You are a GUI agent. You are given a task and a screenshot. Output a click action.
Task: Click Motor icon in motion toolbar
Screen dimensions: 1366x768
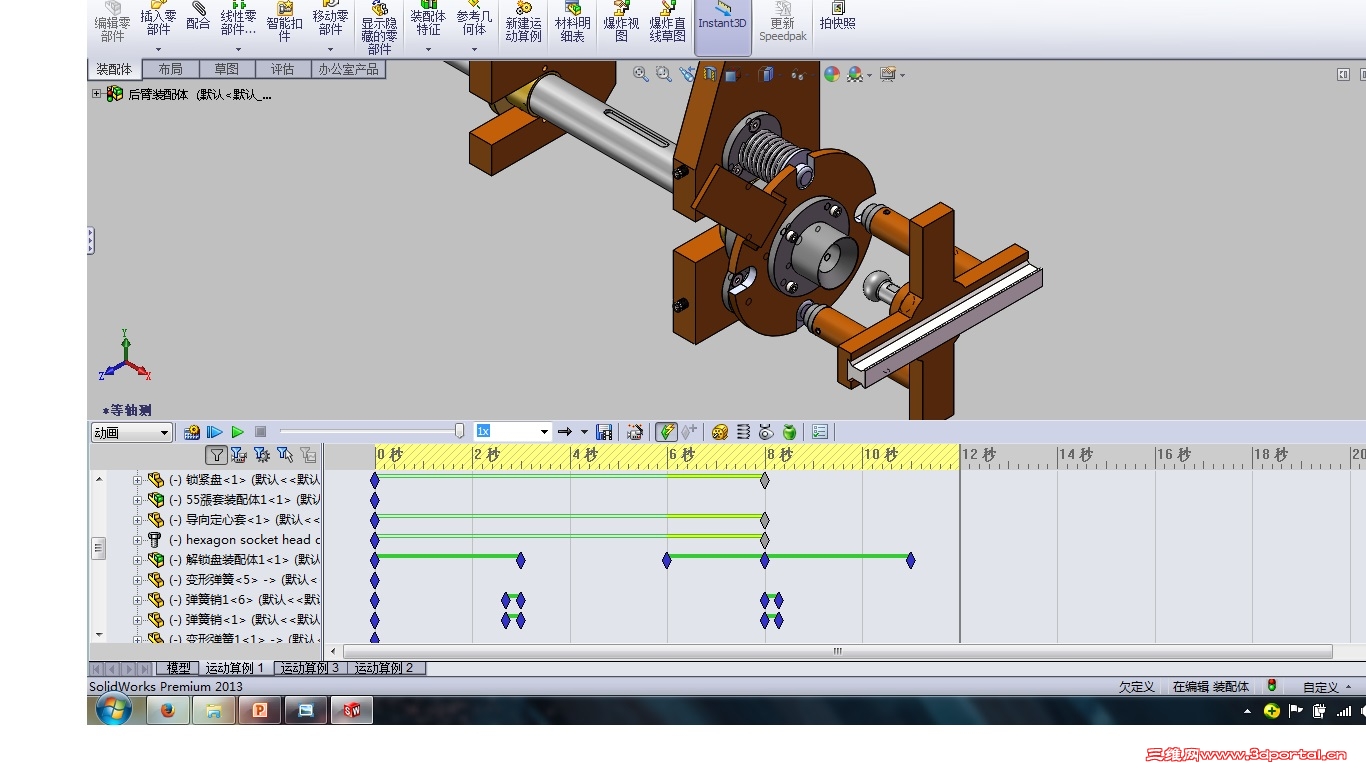pyautogui.click(x=720, y=432)
